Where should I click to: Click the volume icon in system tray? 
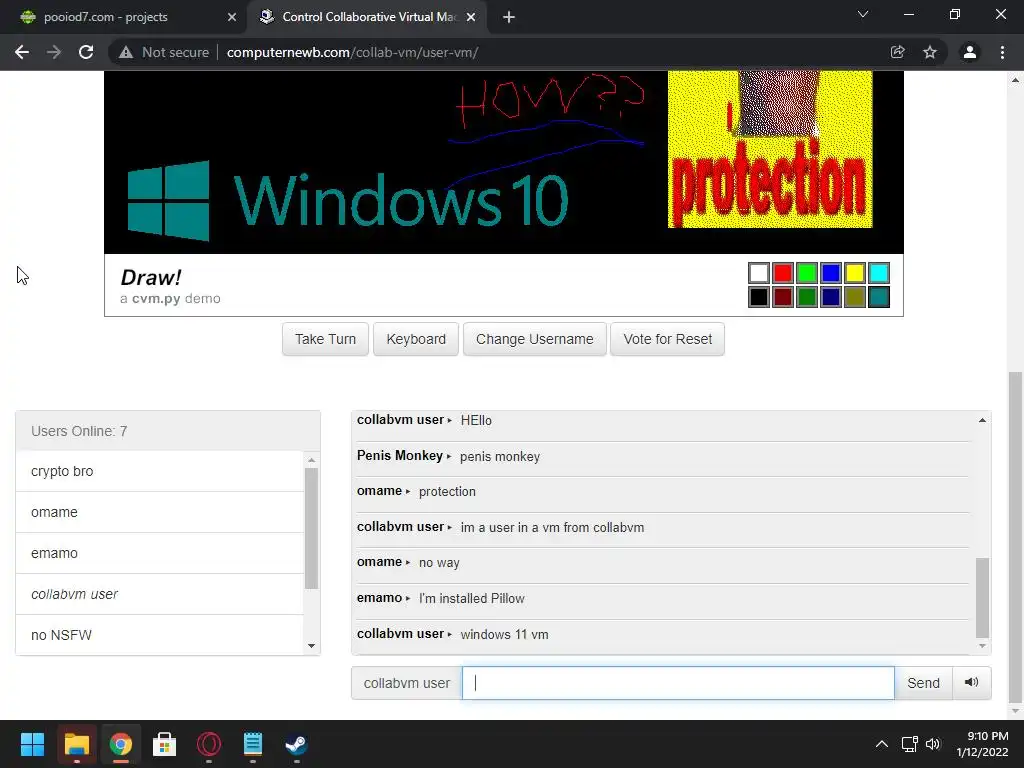[x=933, y=744]
